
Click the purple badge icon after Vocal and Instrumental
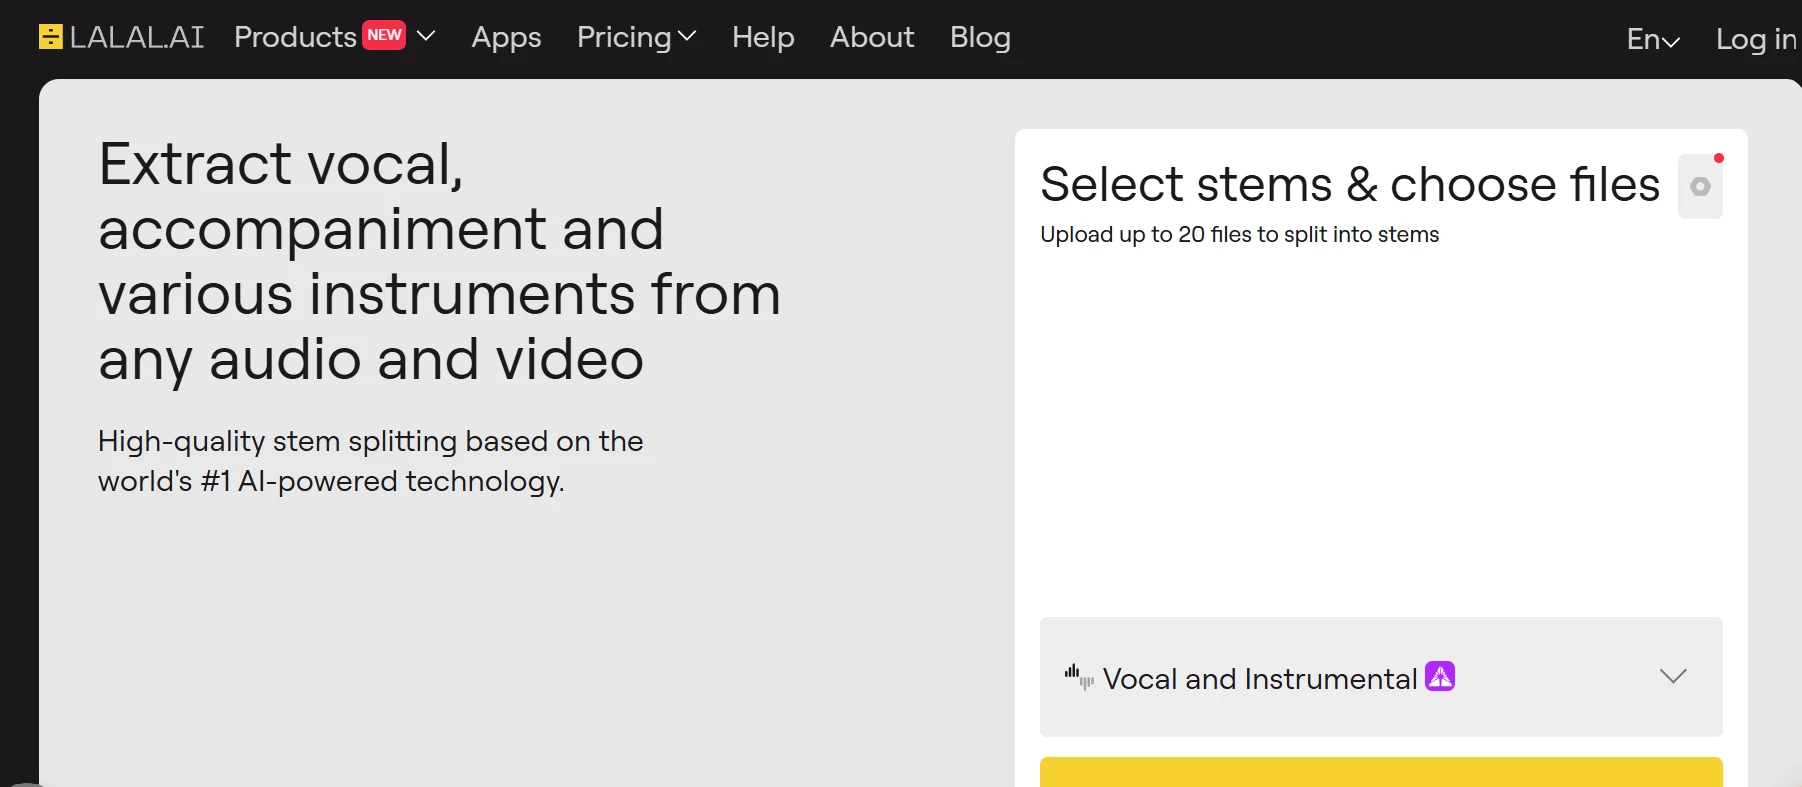(1440, 676)
